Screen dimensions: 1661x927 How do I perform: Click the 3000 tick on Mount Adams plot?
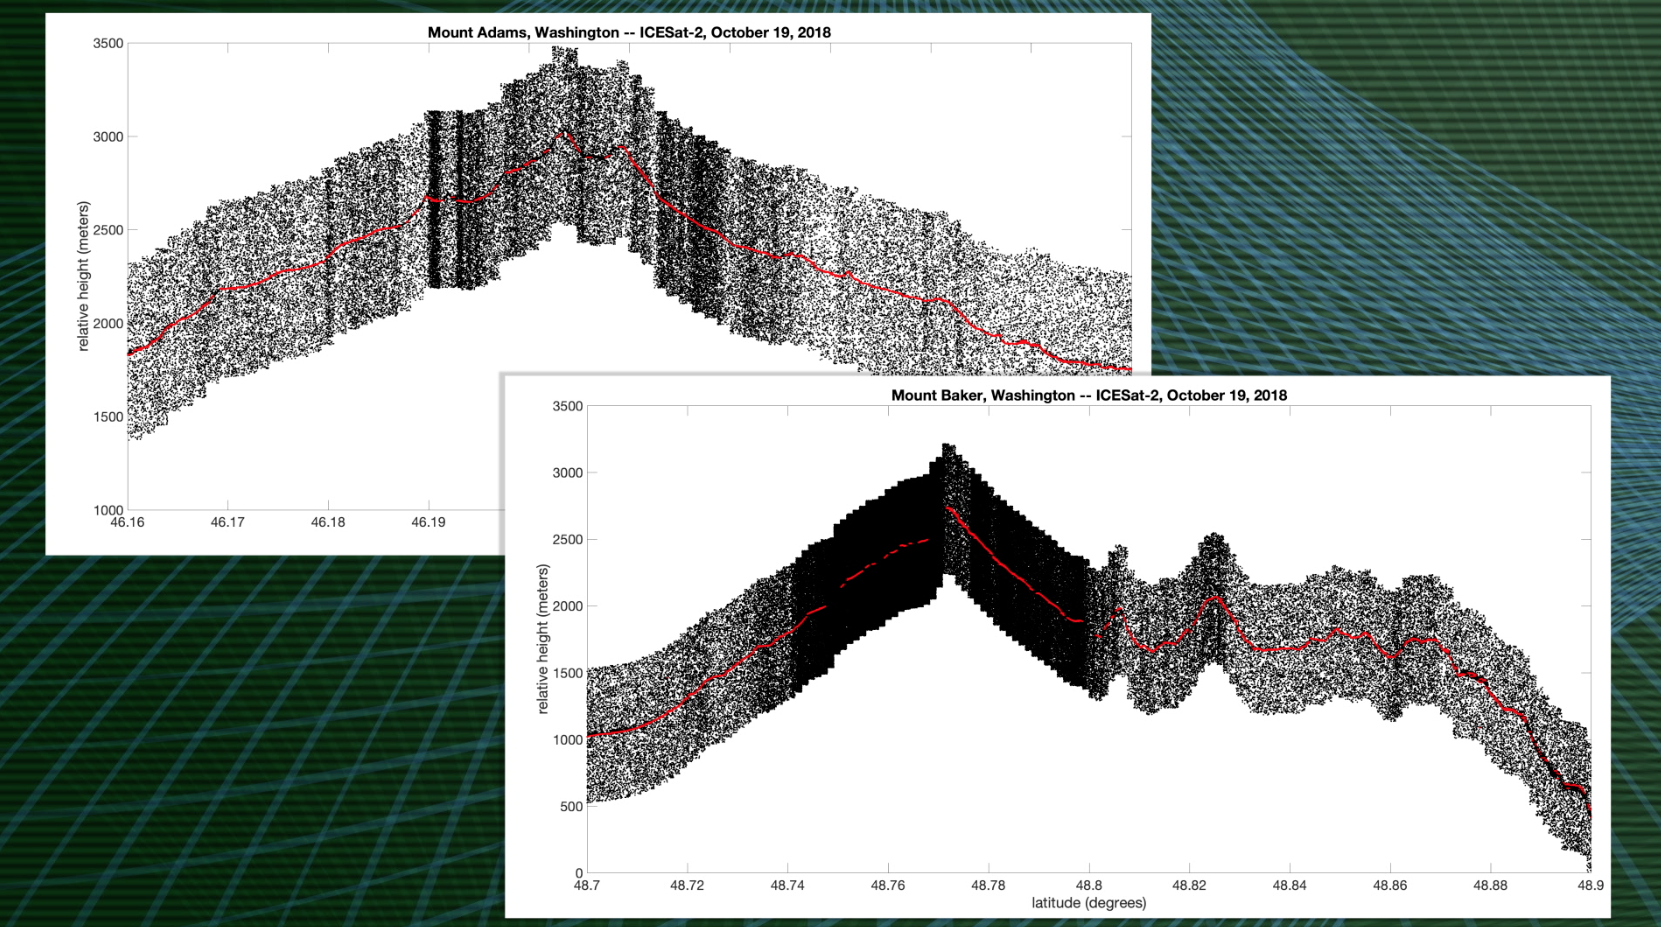(x=108, y=137)
